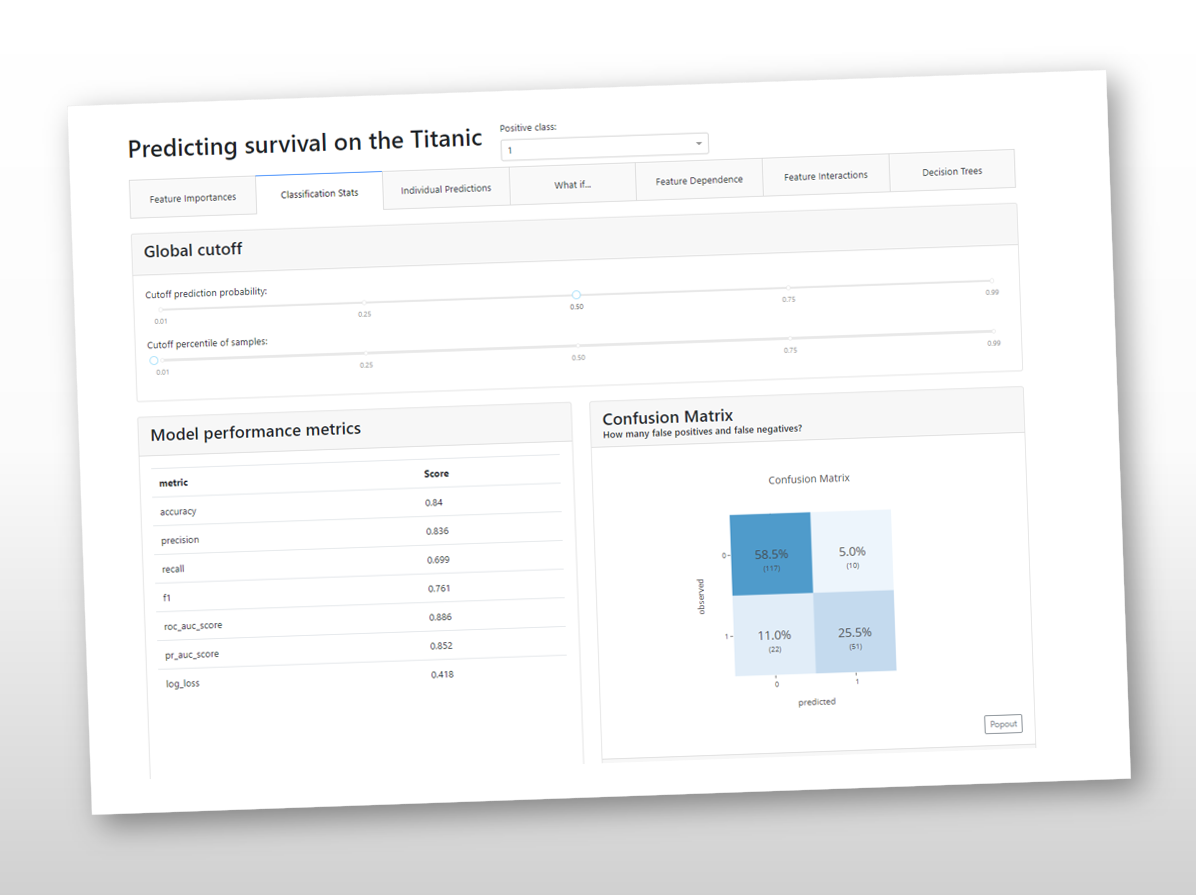
Task: Open the Feature Importances tab
Action: (193, 198)
